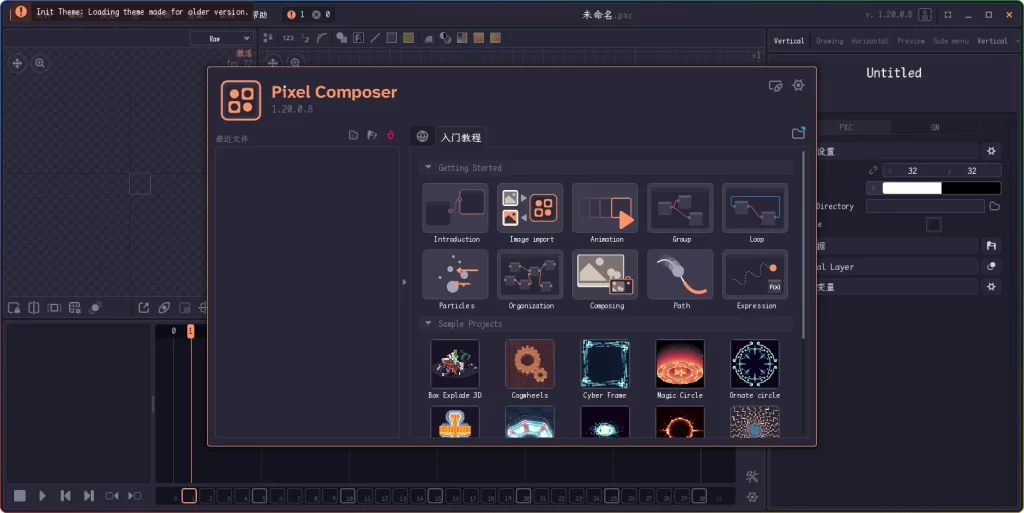1024x513 pixels.
Task: Toggle the dimension link chain icon
Action: tap(872, 170)
